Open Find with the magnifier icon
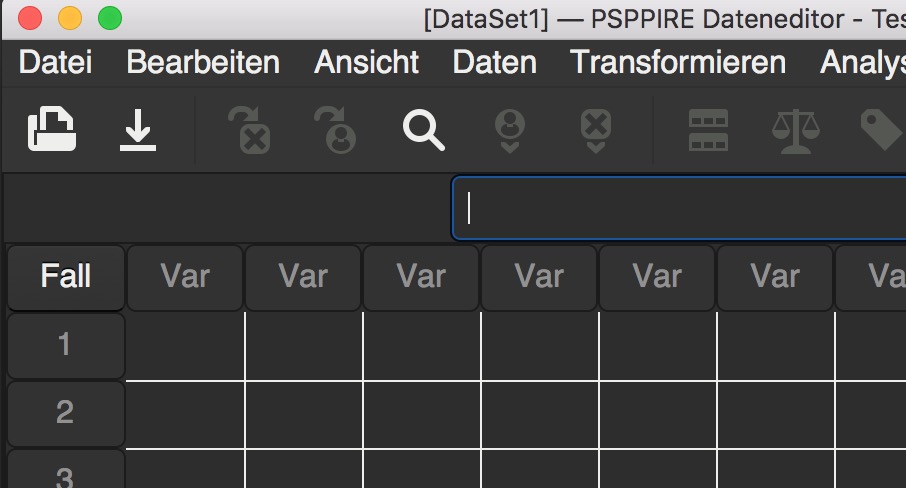 [x=424, y=130]
